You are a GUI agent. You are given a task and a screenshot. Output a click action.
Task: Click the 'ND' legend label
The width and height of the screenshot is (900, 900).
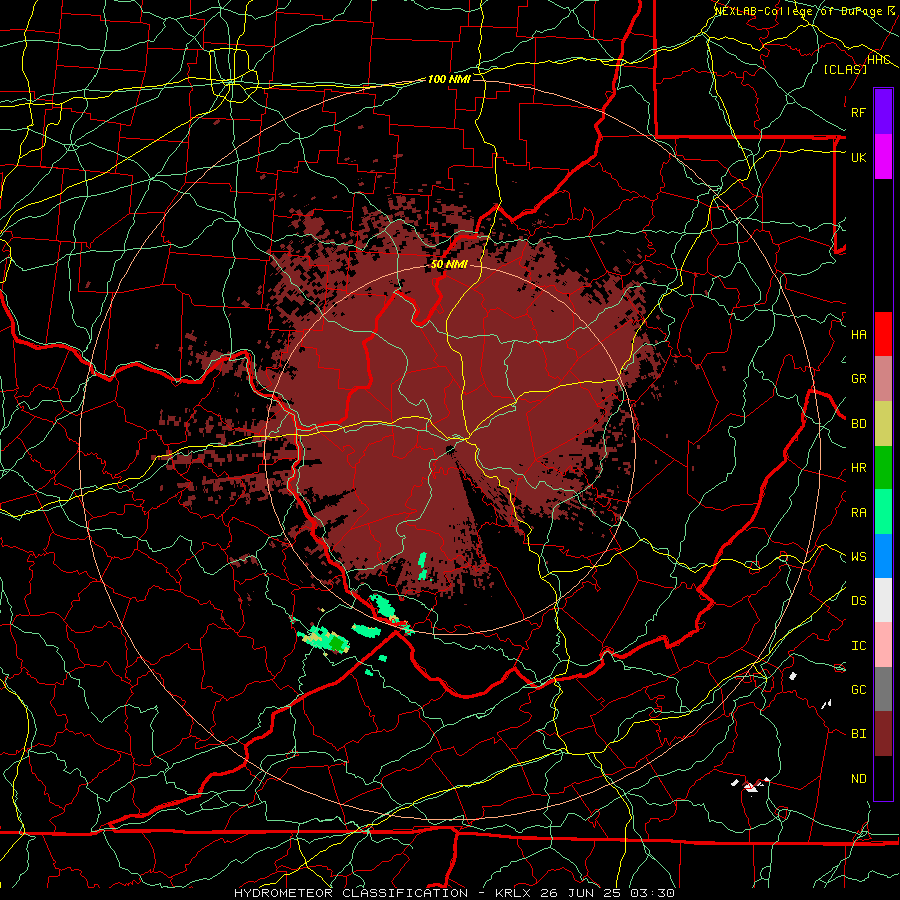(859, 779)
